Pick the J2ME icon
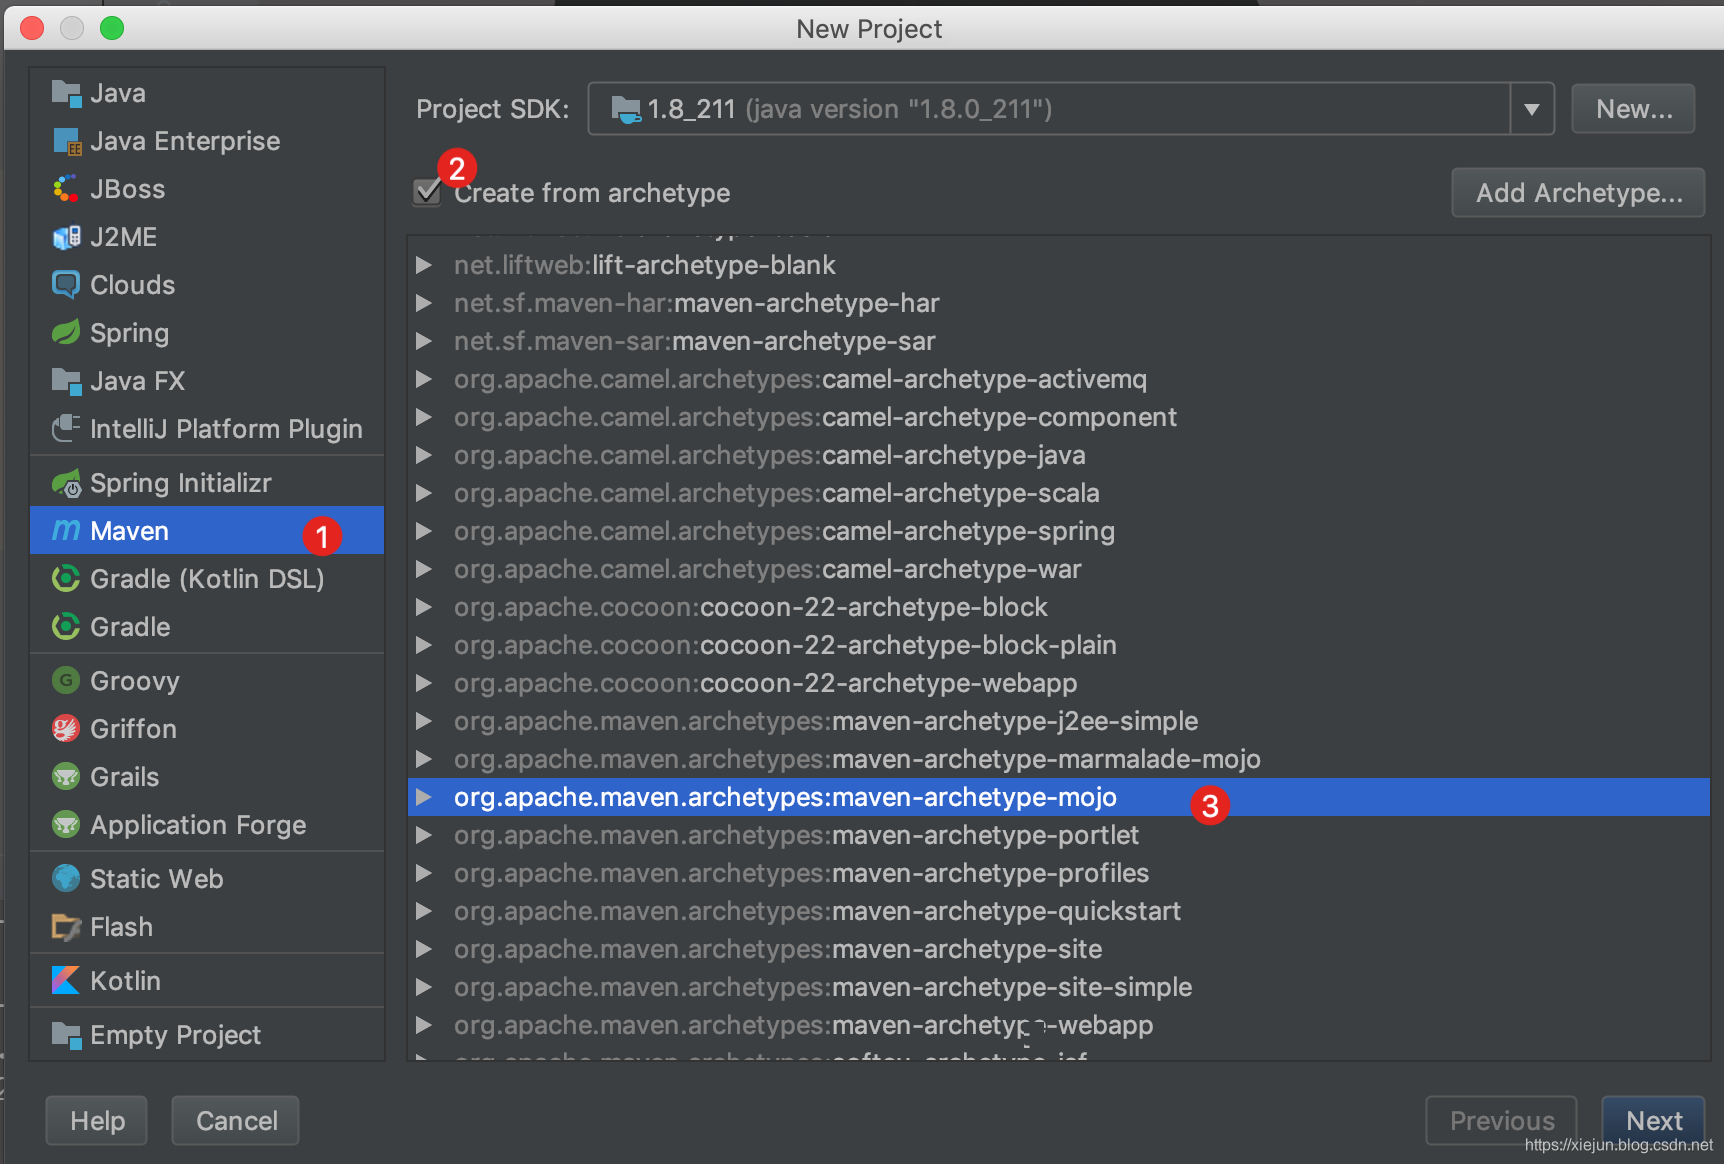Image resolution: width=1724 pixels, height=1164 pixels. (66, 237)
